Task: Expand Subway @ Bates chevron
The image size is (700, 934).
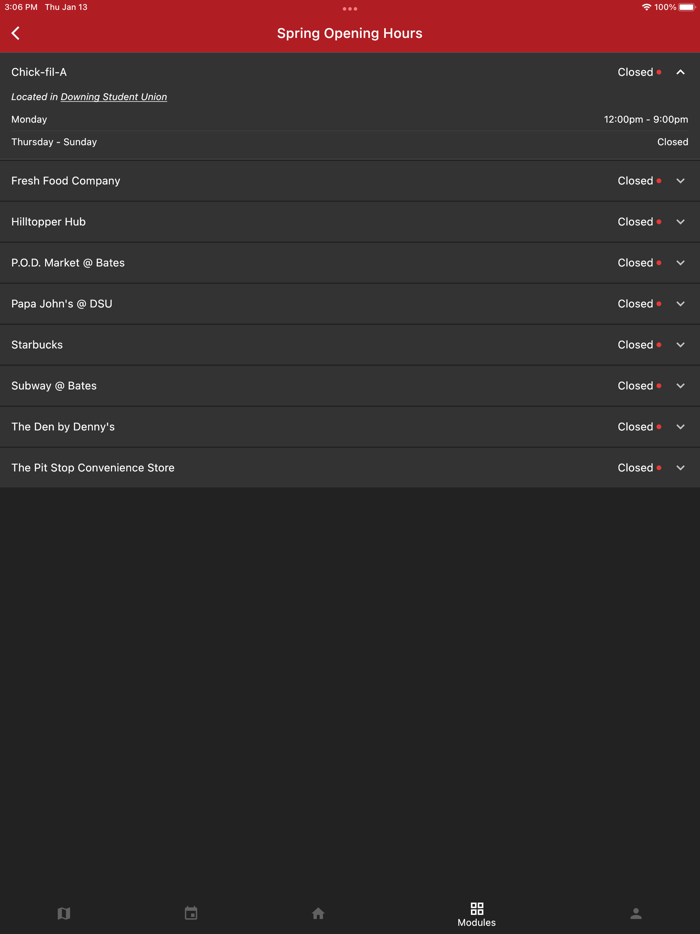Action: coord(680,386)
